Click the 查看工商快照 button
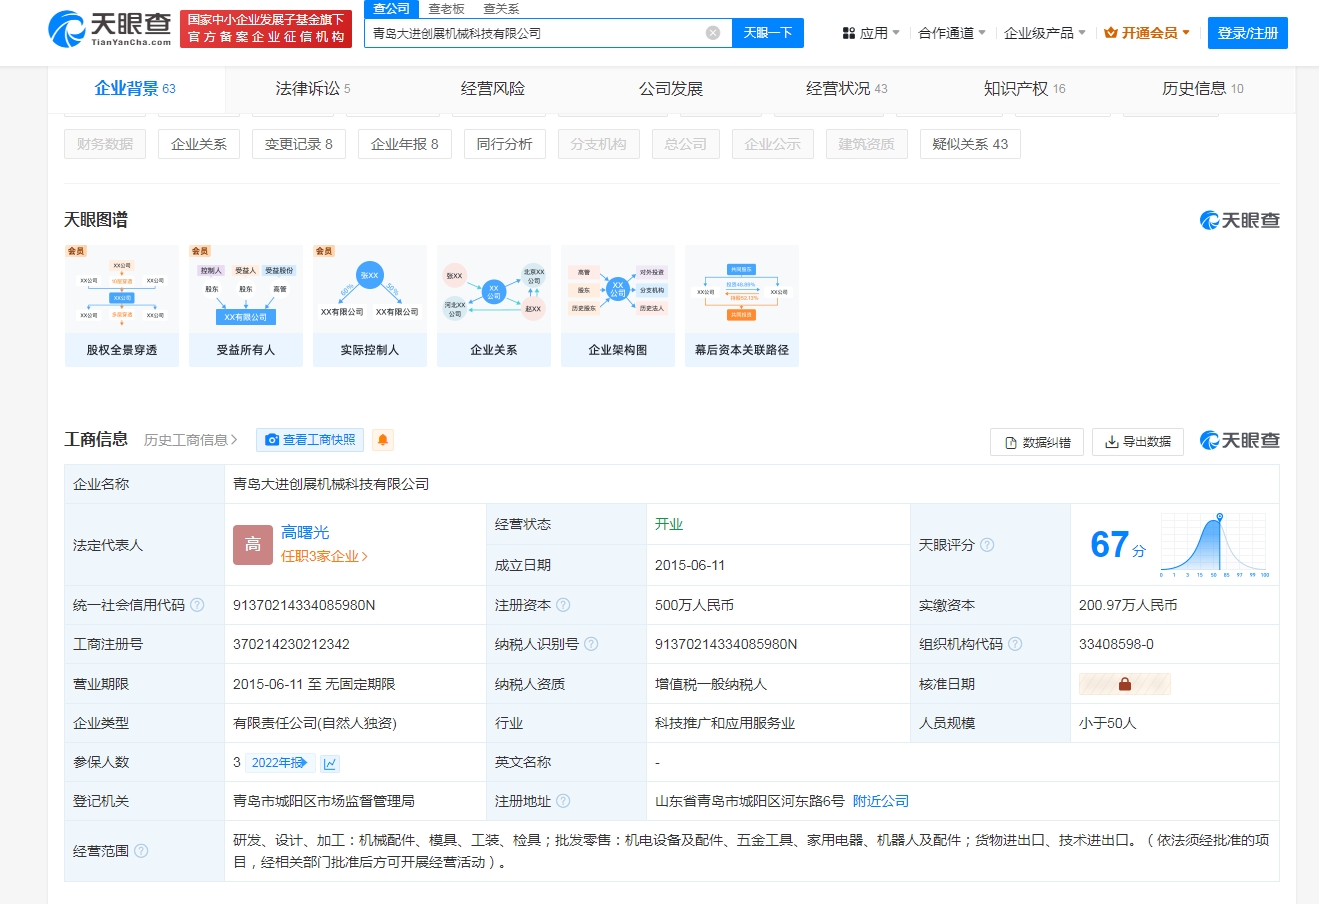Screen dimensions: 1319x904 coord(310,440)
